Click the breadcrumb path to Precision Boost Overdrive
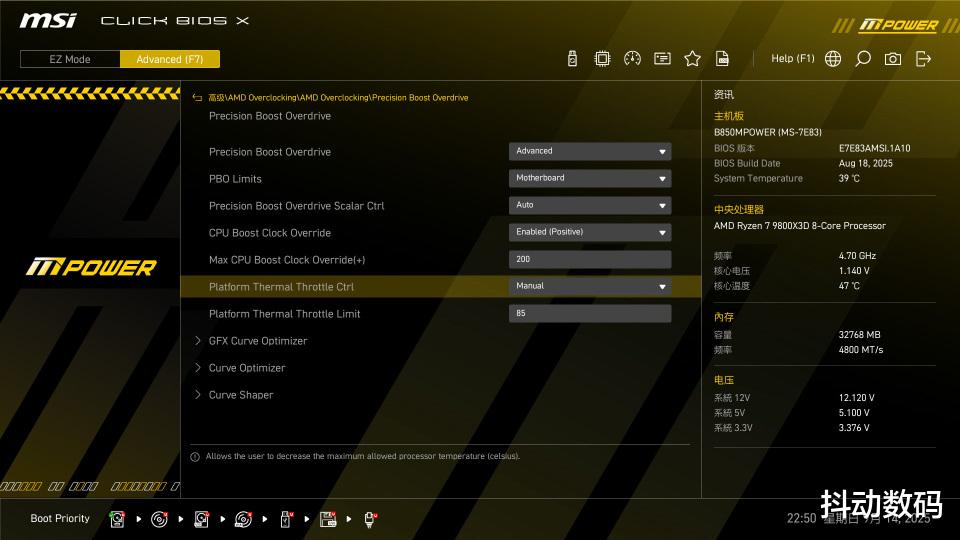This screenshot has width=960, height=540. click(338, 97)
